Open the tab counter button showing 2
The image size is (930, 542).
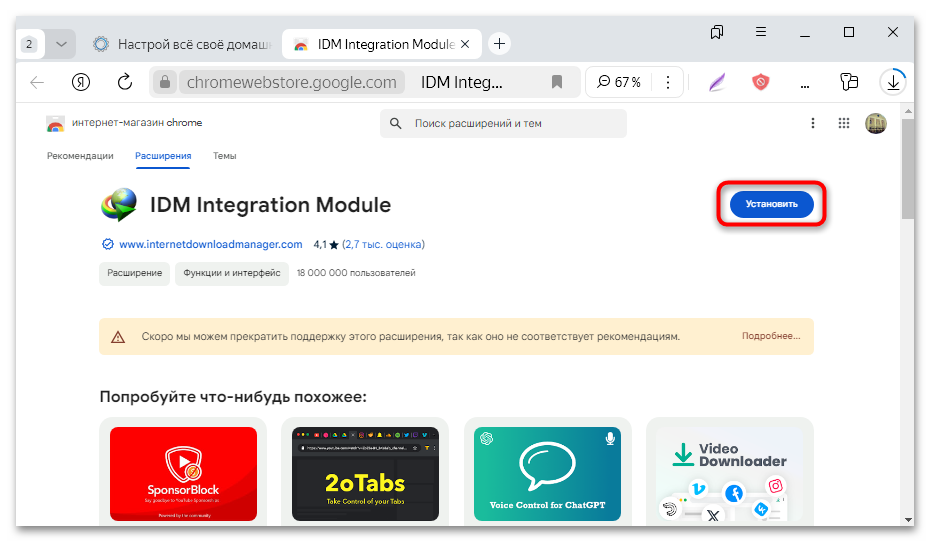coord(30,44)
